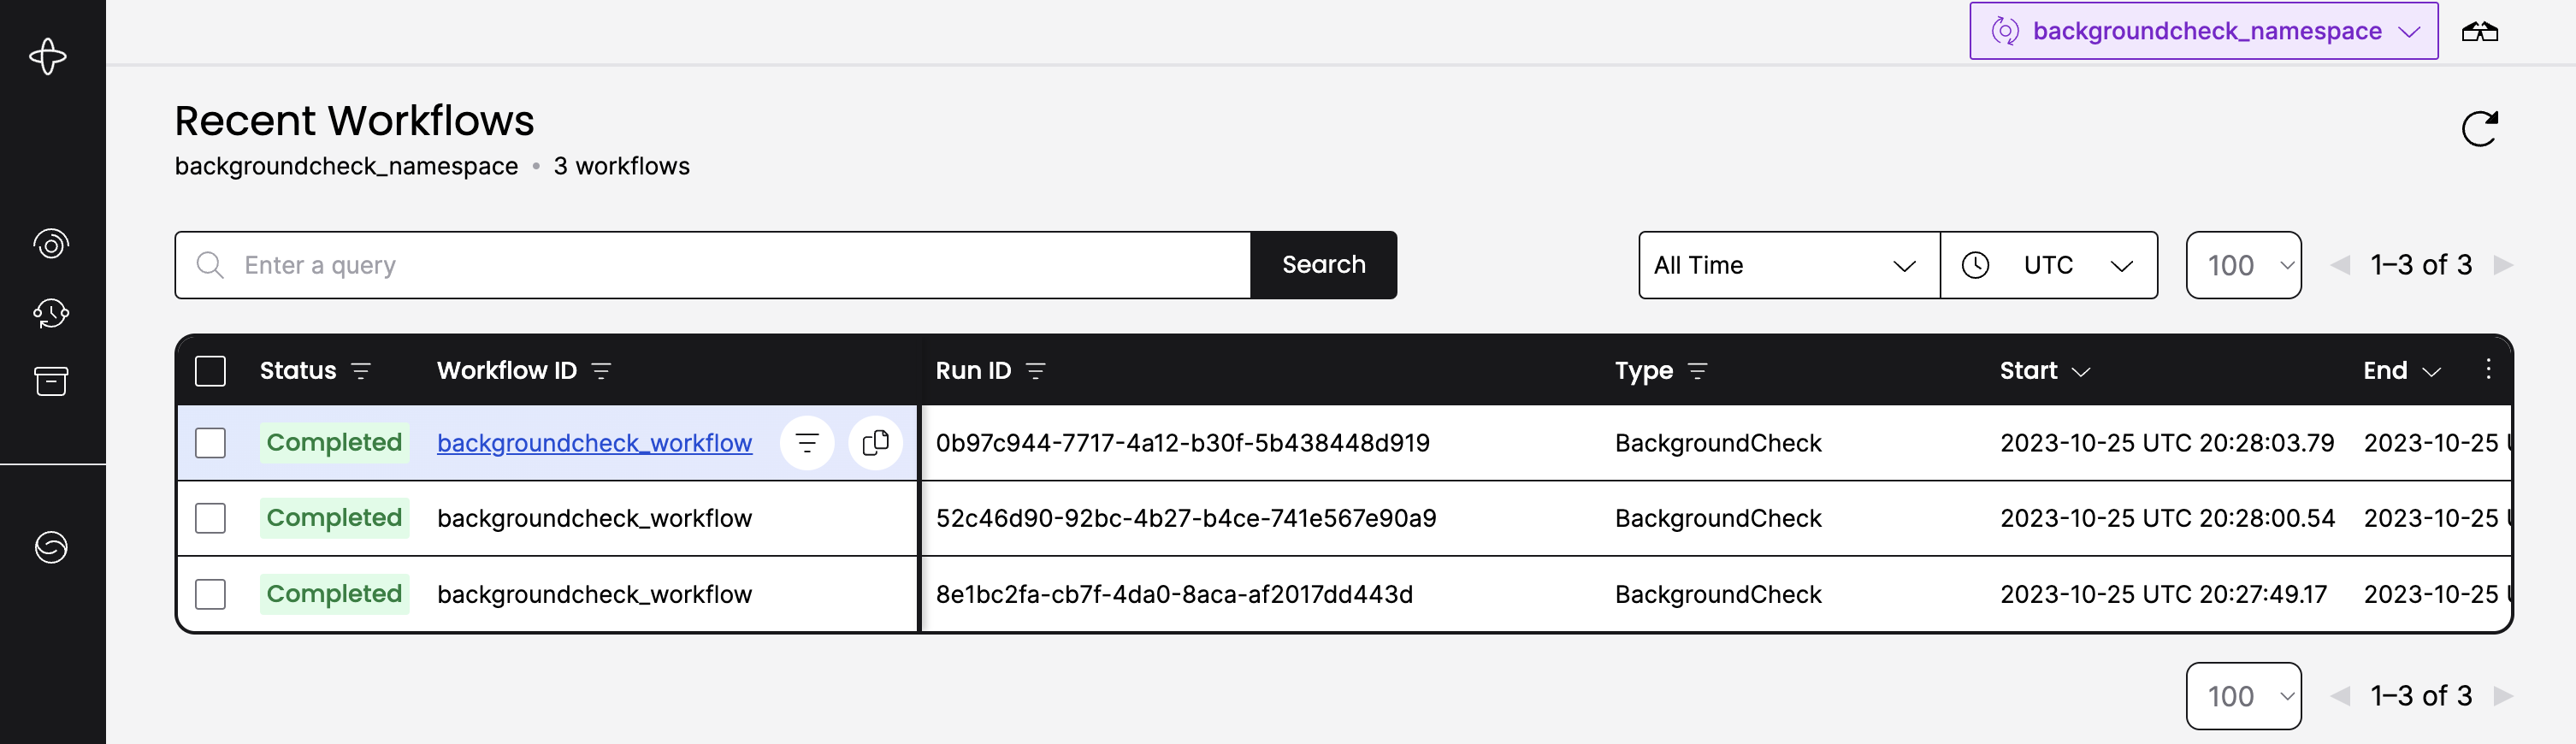Screen dimensions: 2576x744
Task: Open the Archive sidebar icon
Action: click(51, 381)
